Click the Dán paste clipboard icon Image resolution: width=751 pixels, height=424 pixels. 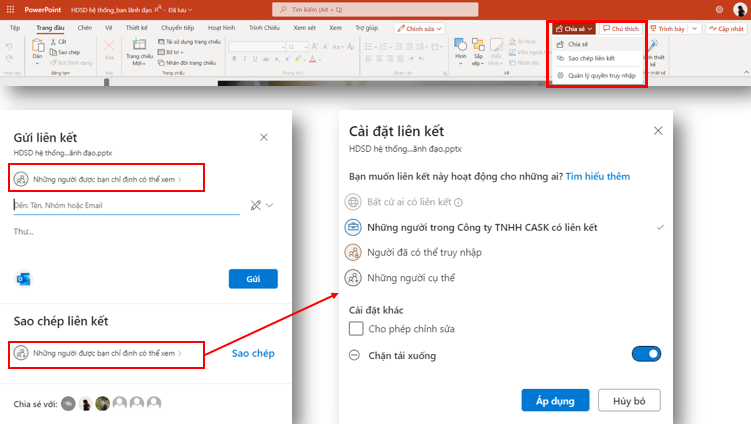point(37,46)
